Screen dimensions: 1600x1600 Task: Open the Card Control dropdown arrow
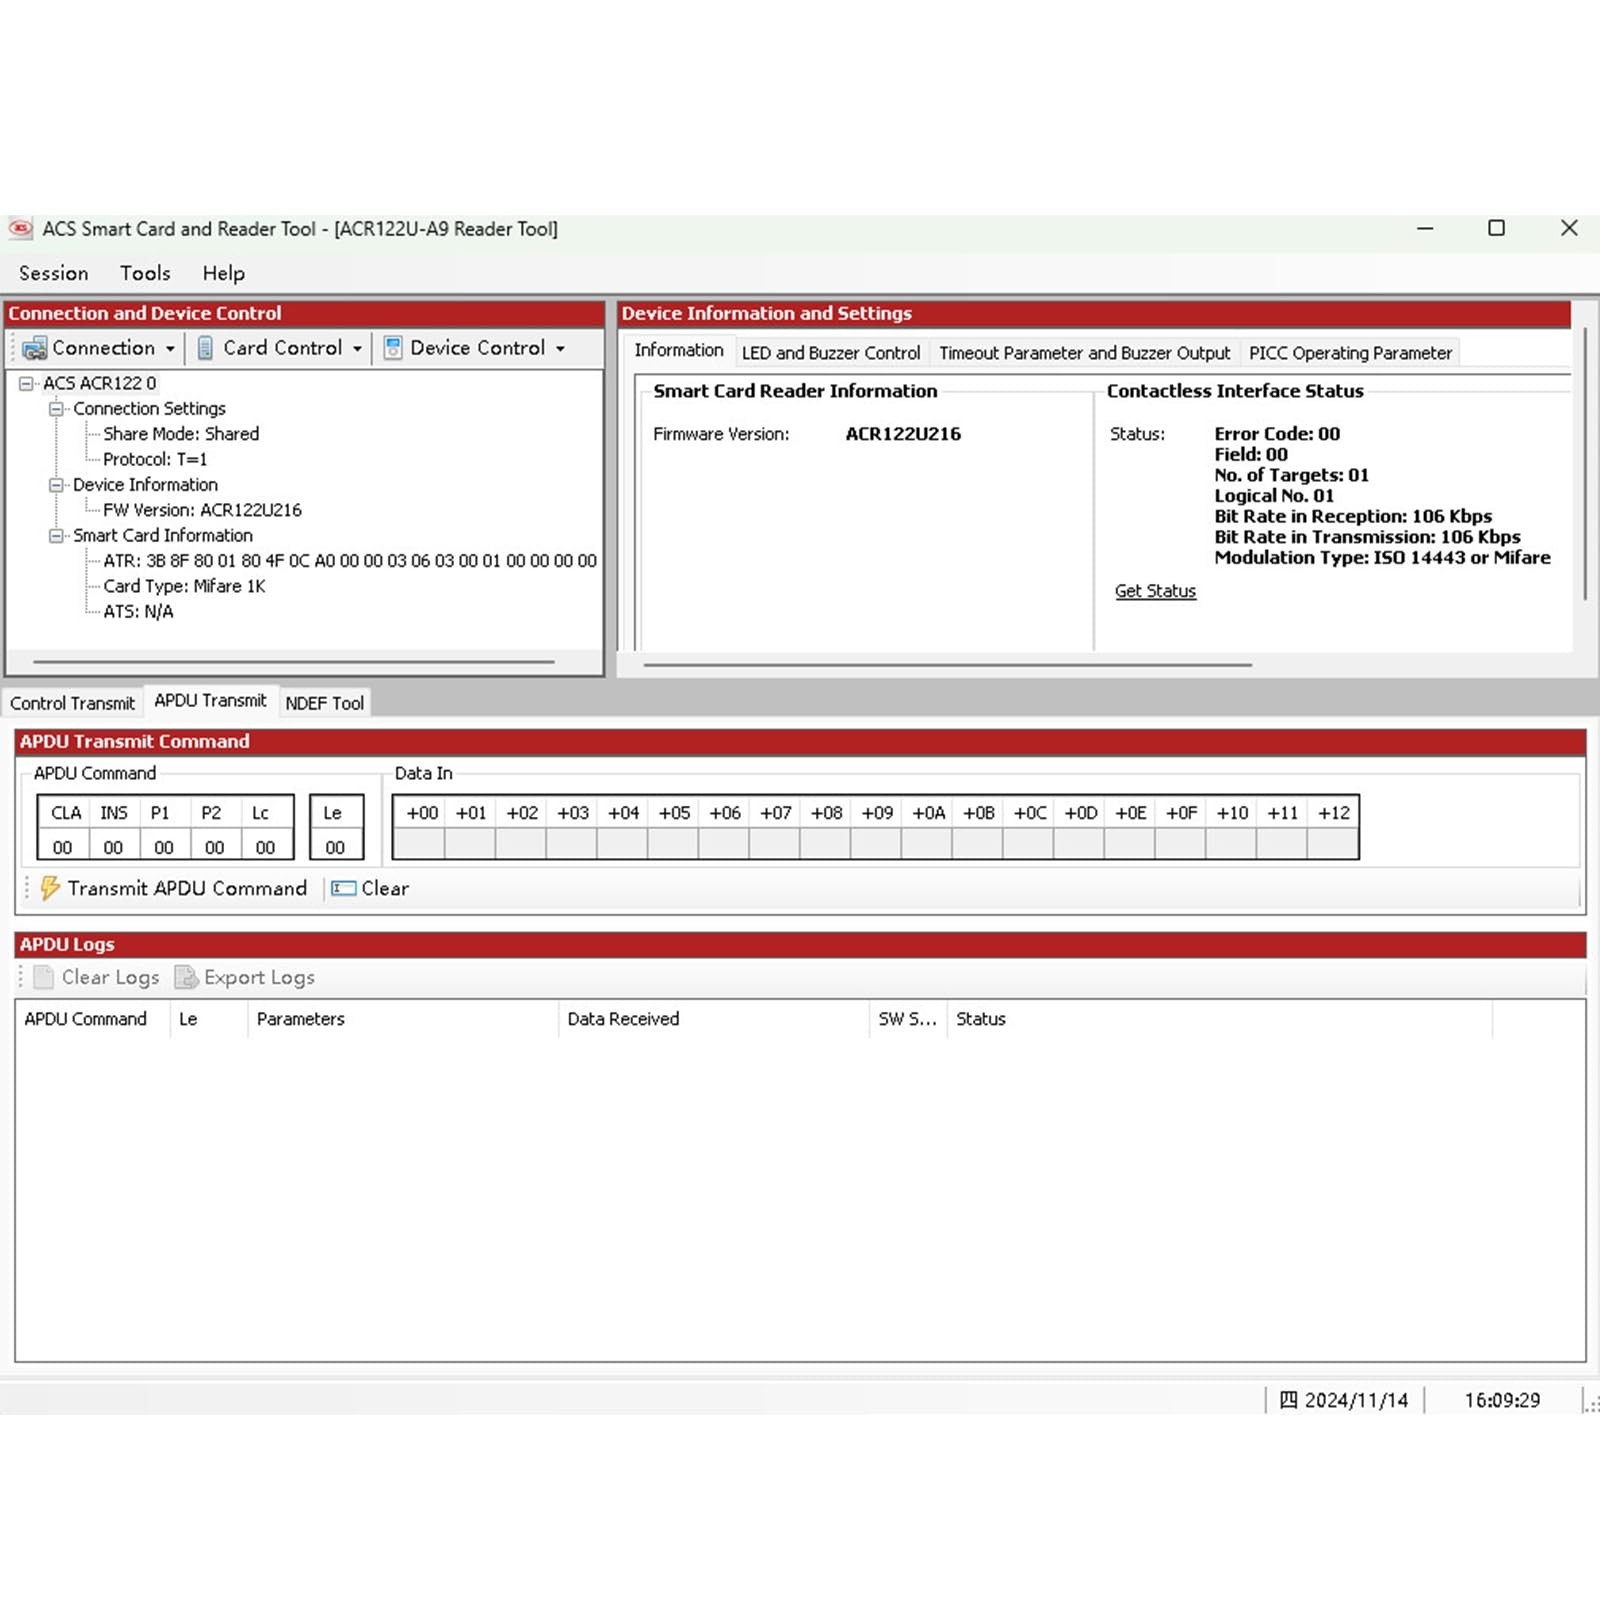pos(357,349)
